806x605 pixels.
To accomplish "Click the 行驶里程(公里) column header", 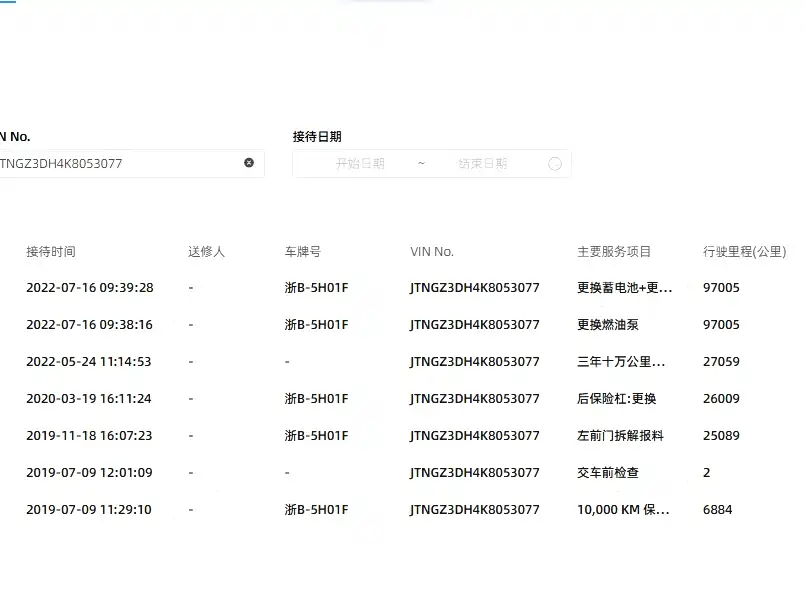I will (744, 252).
